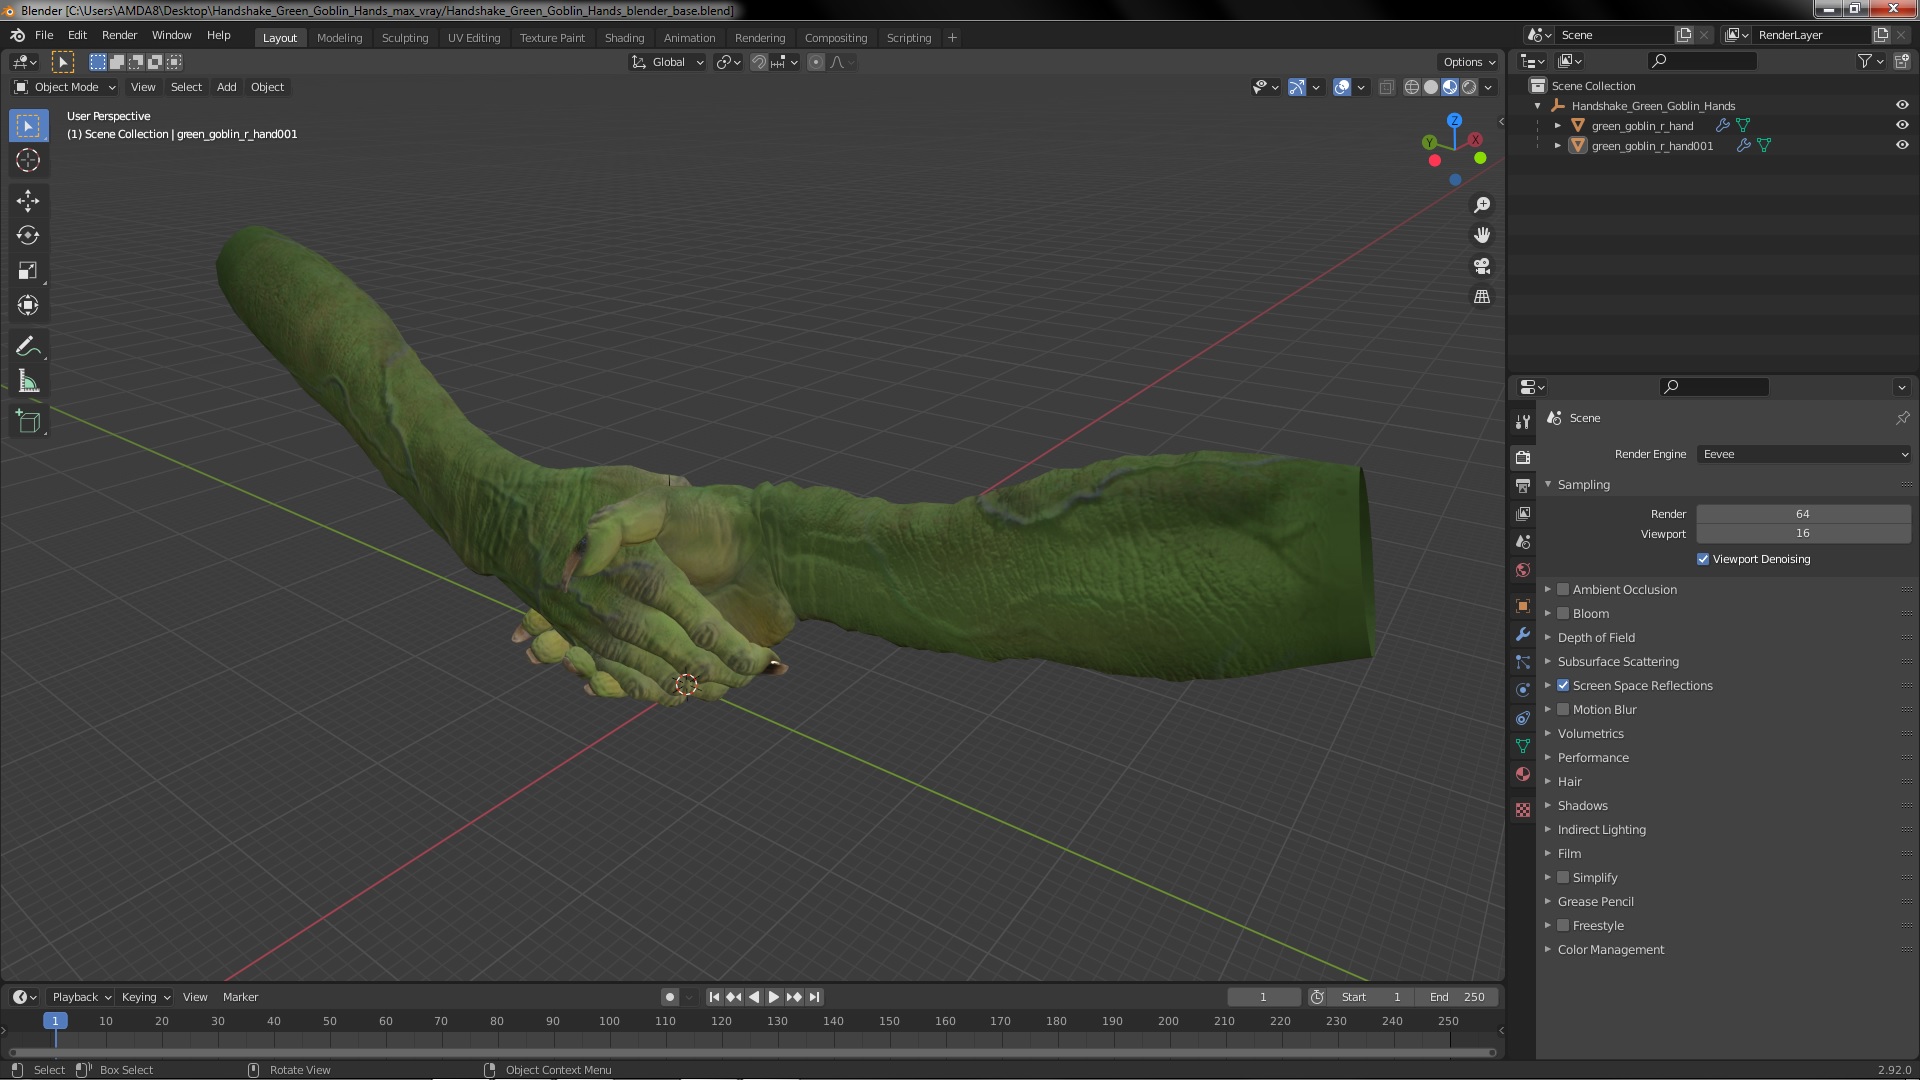Expand Depth of Field panel
Viewport: 1920px width, 1080px height.
(1596, 637)
